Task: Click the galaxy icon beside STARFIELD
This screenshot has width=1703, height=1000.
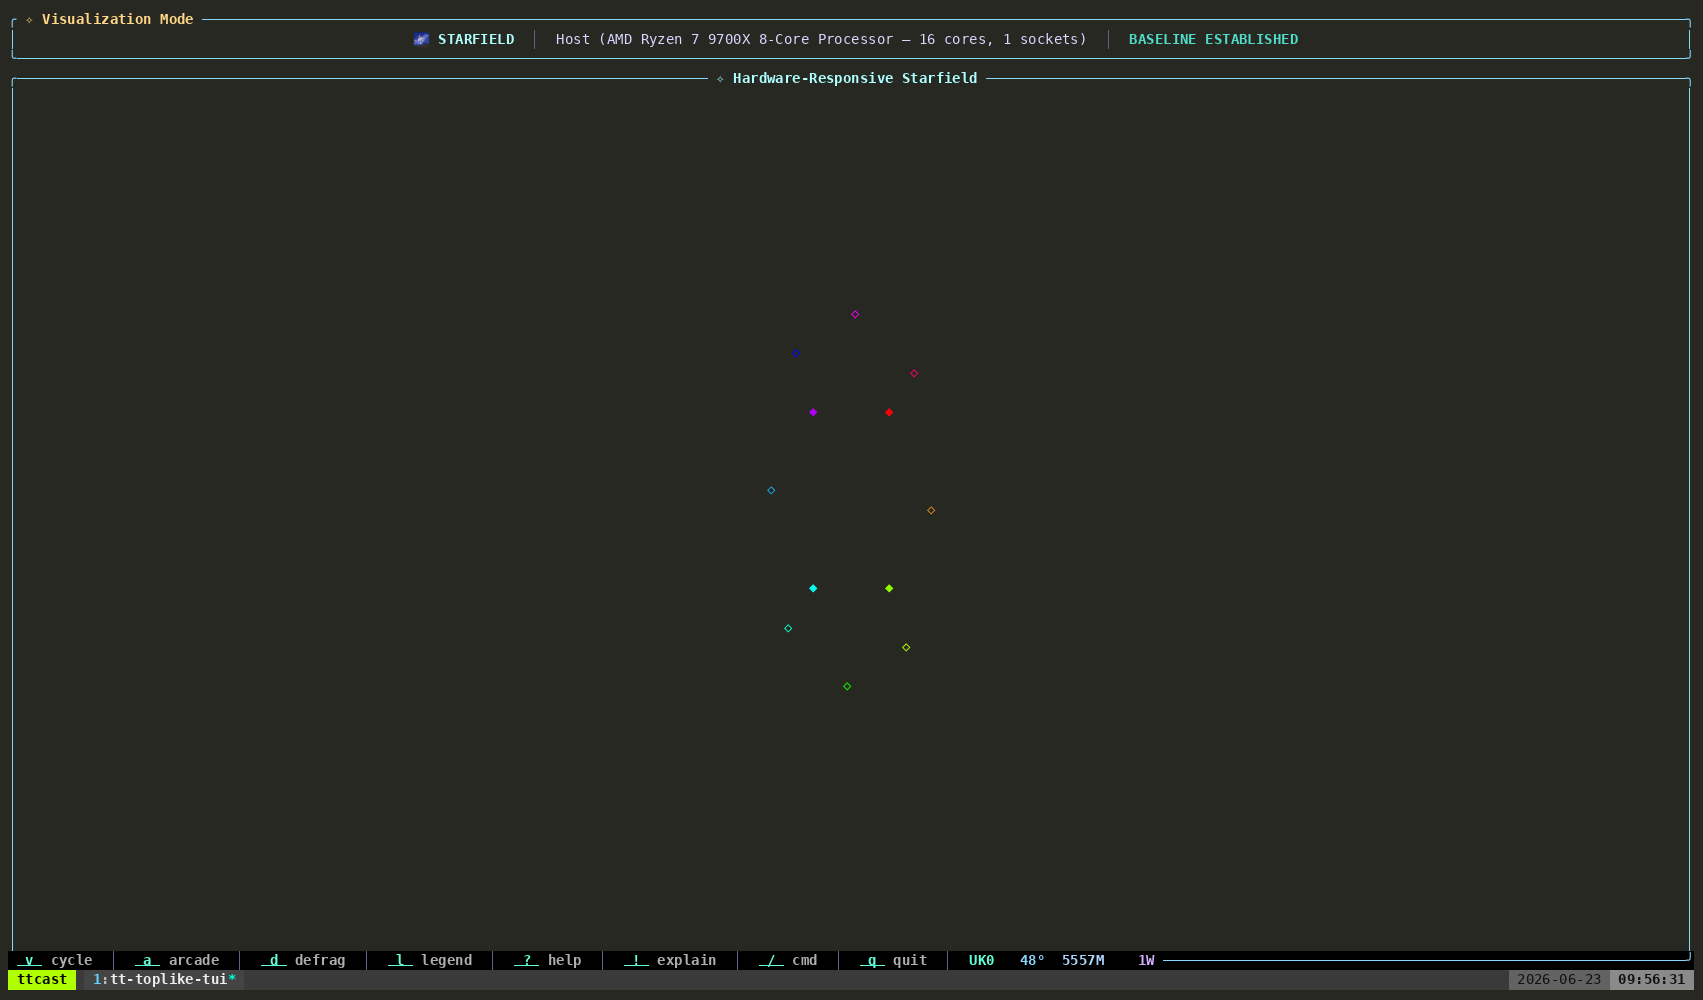Action: tap(421, 39)
